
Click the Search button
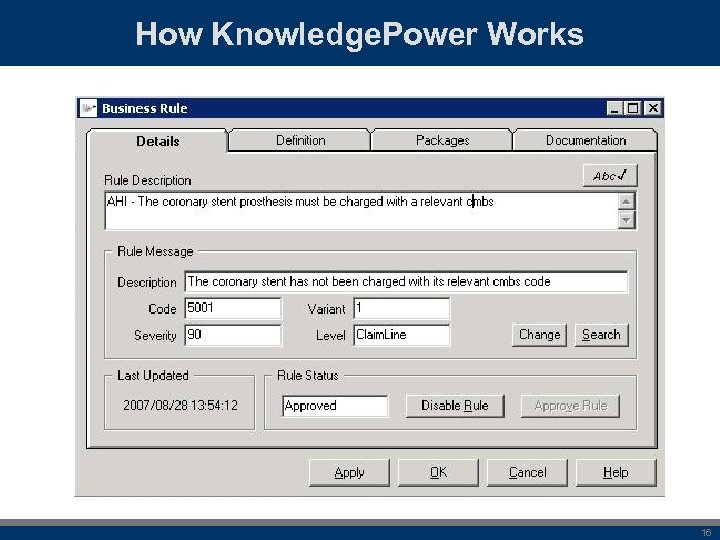601,335
